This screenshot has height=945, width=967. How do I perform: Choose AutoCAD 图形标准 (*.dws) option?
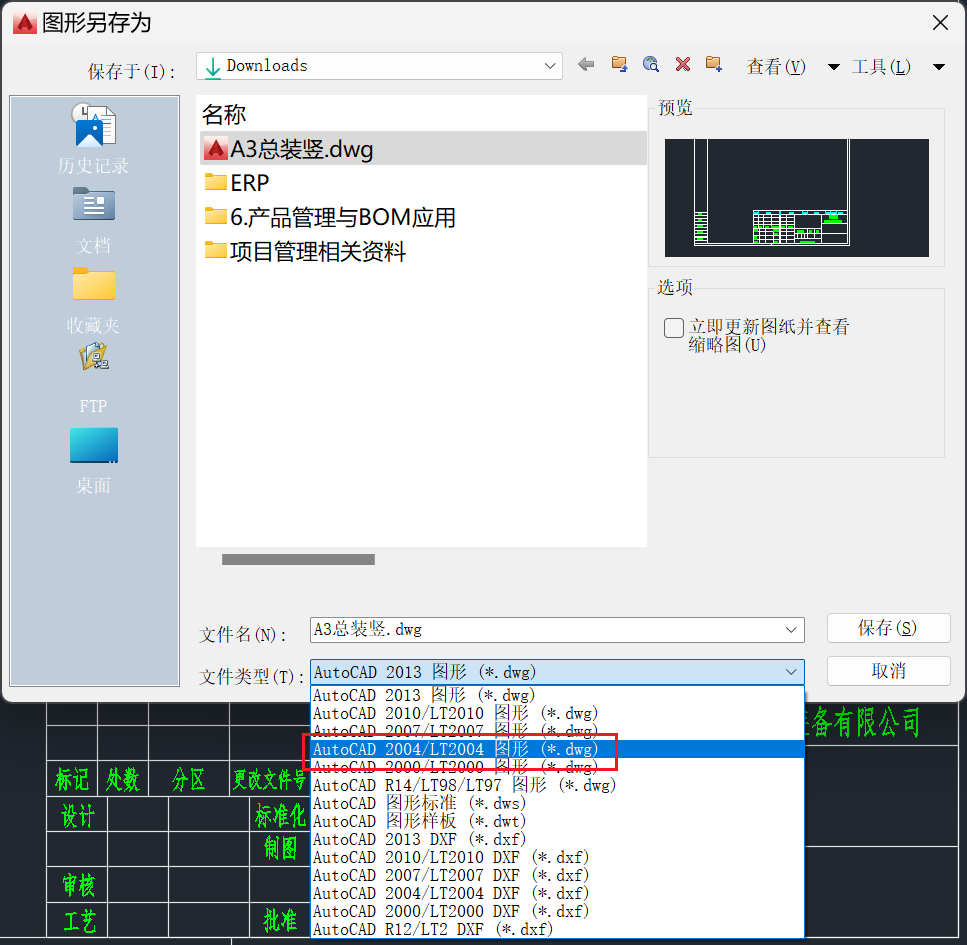point(558,803)
